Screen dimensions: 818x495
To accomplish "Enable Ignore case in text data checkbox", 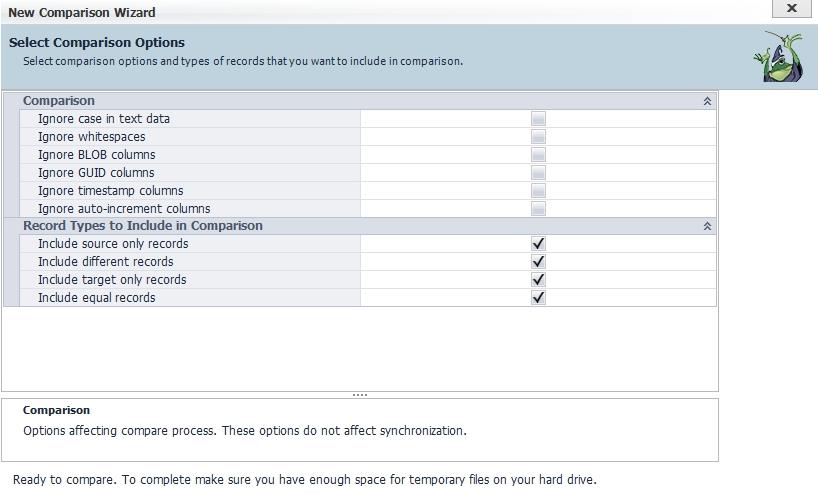I will tap(538, 119).
